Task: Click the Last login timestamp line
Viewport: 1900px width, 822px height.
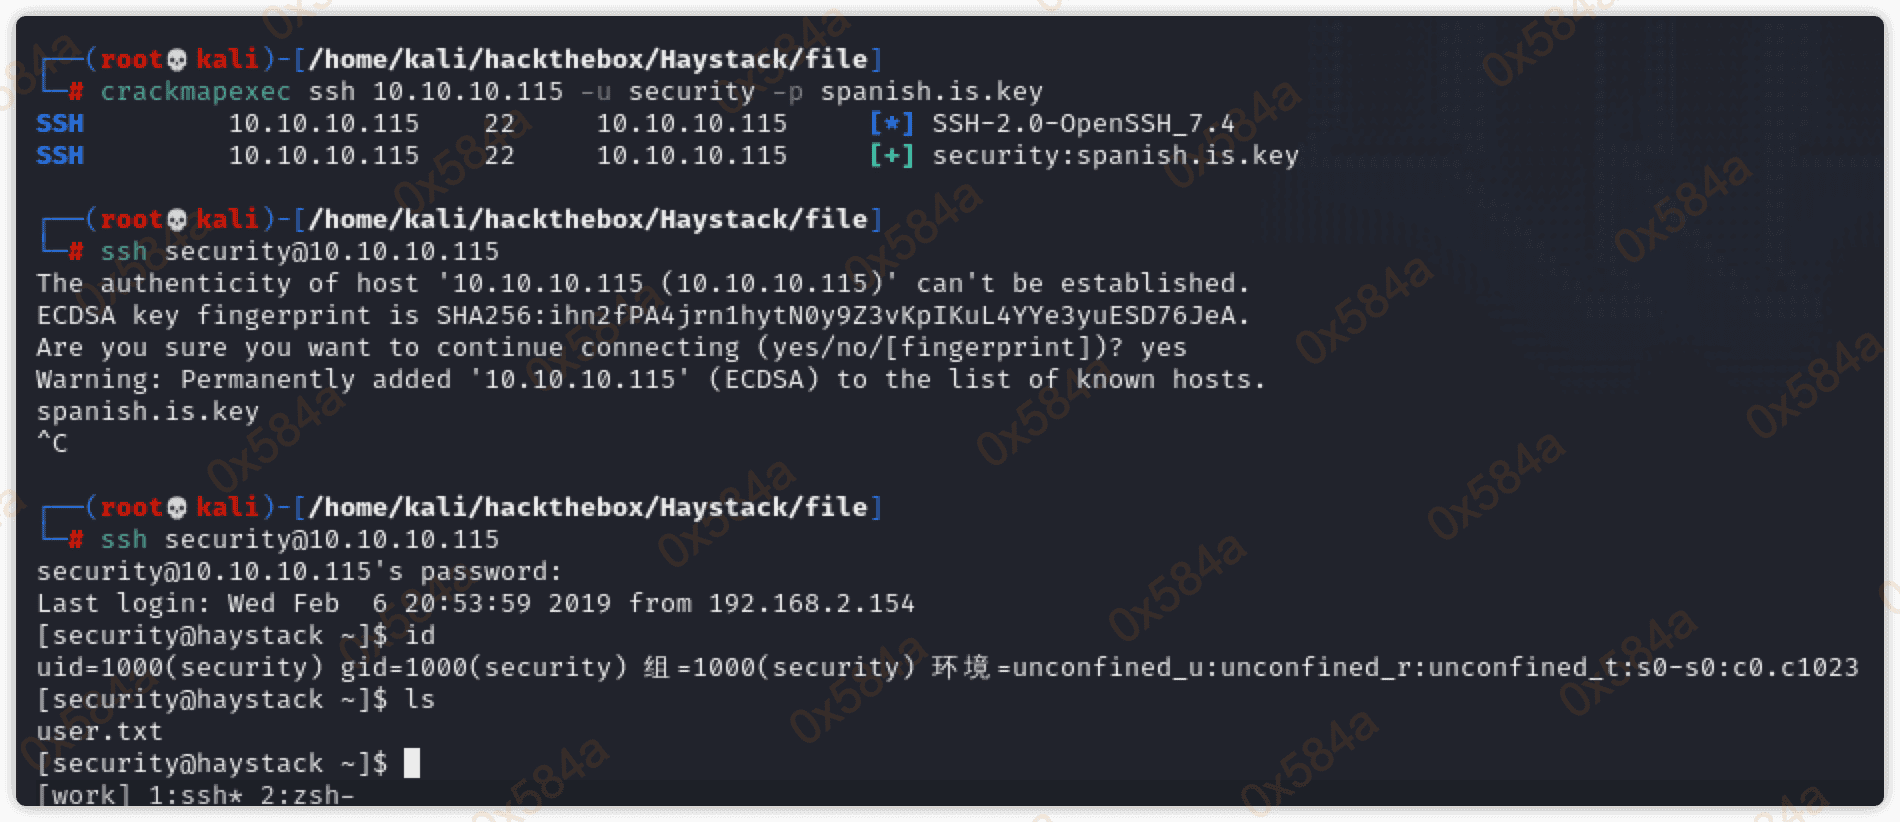Action: tap(475, 604)
